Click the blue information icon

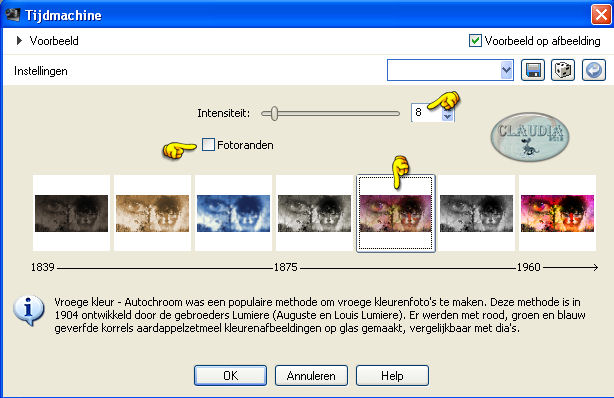click(28, 310)
